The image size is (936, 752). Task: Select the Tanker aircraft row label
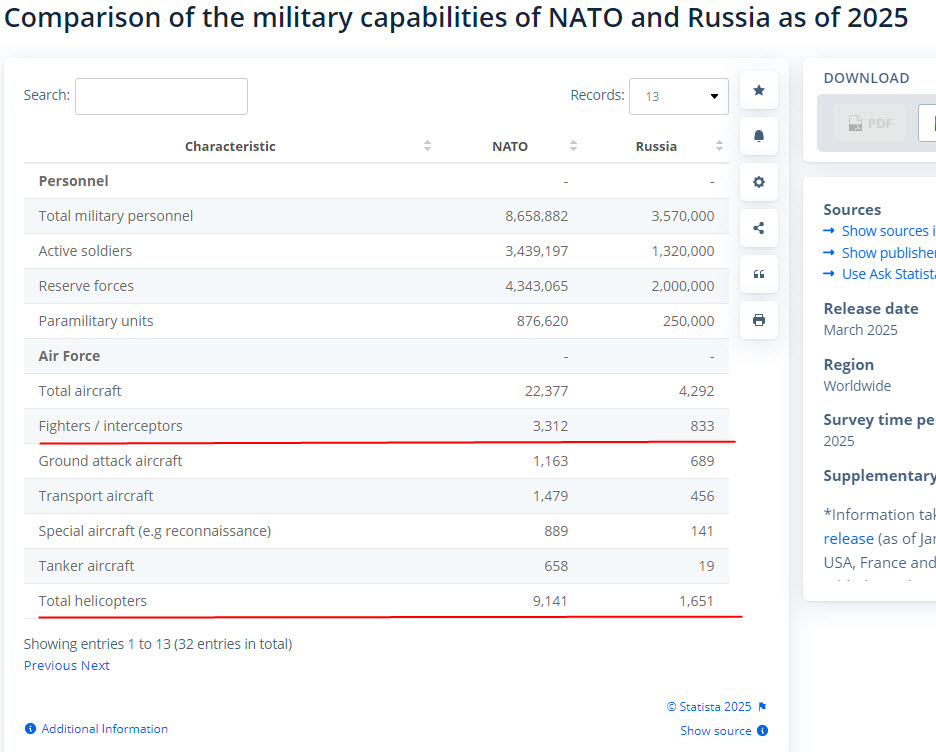click(86, 566)
